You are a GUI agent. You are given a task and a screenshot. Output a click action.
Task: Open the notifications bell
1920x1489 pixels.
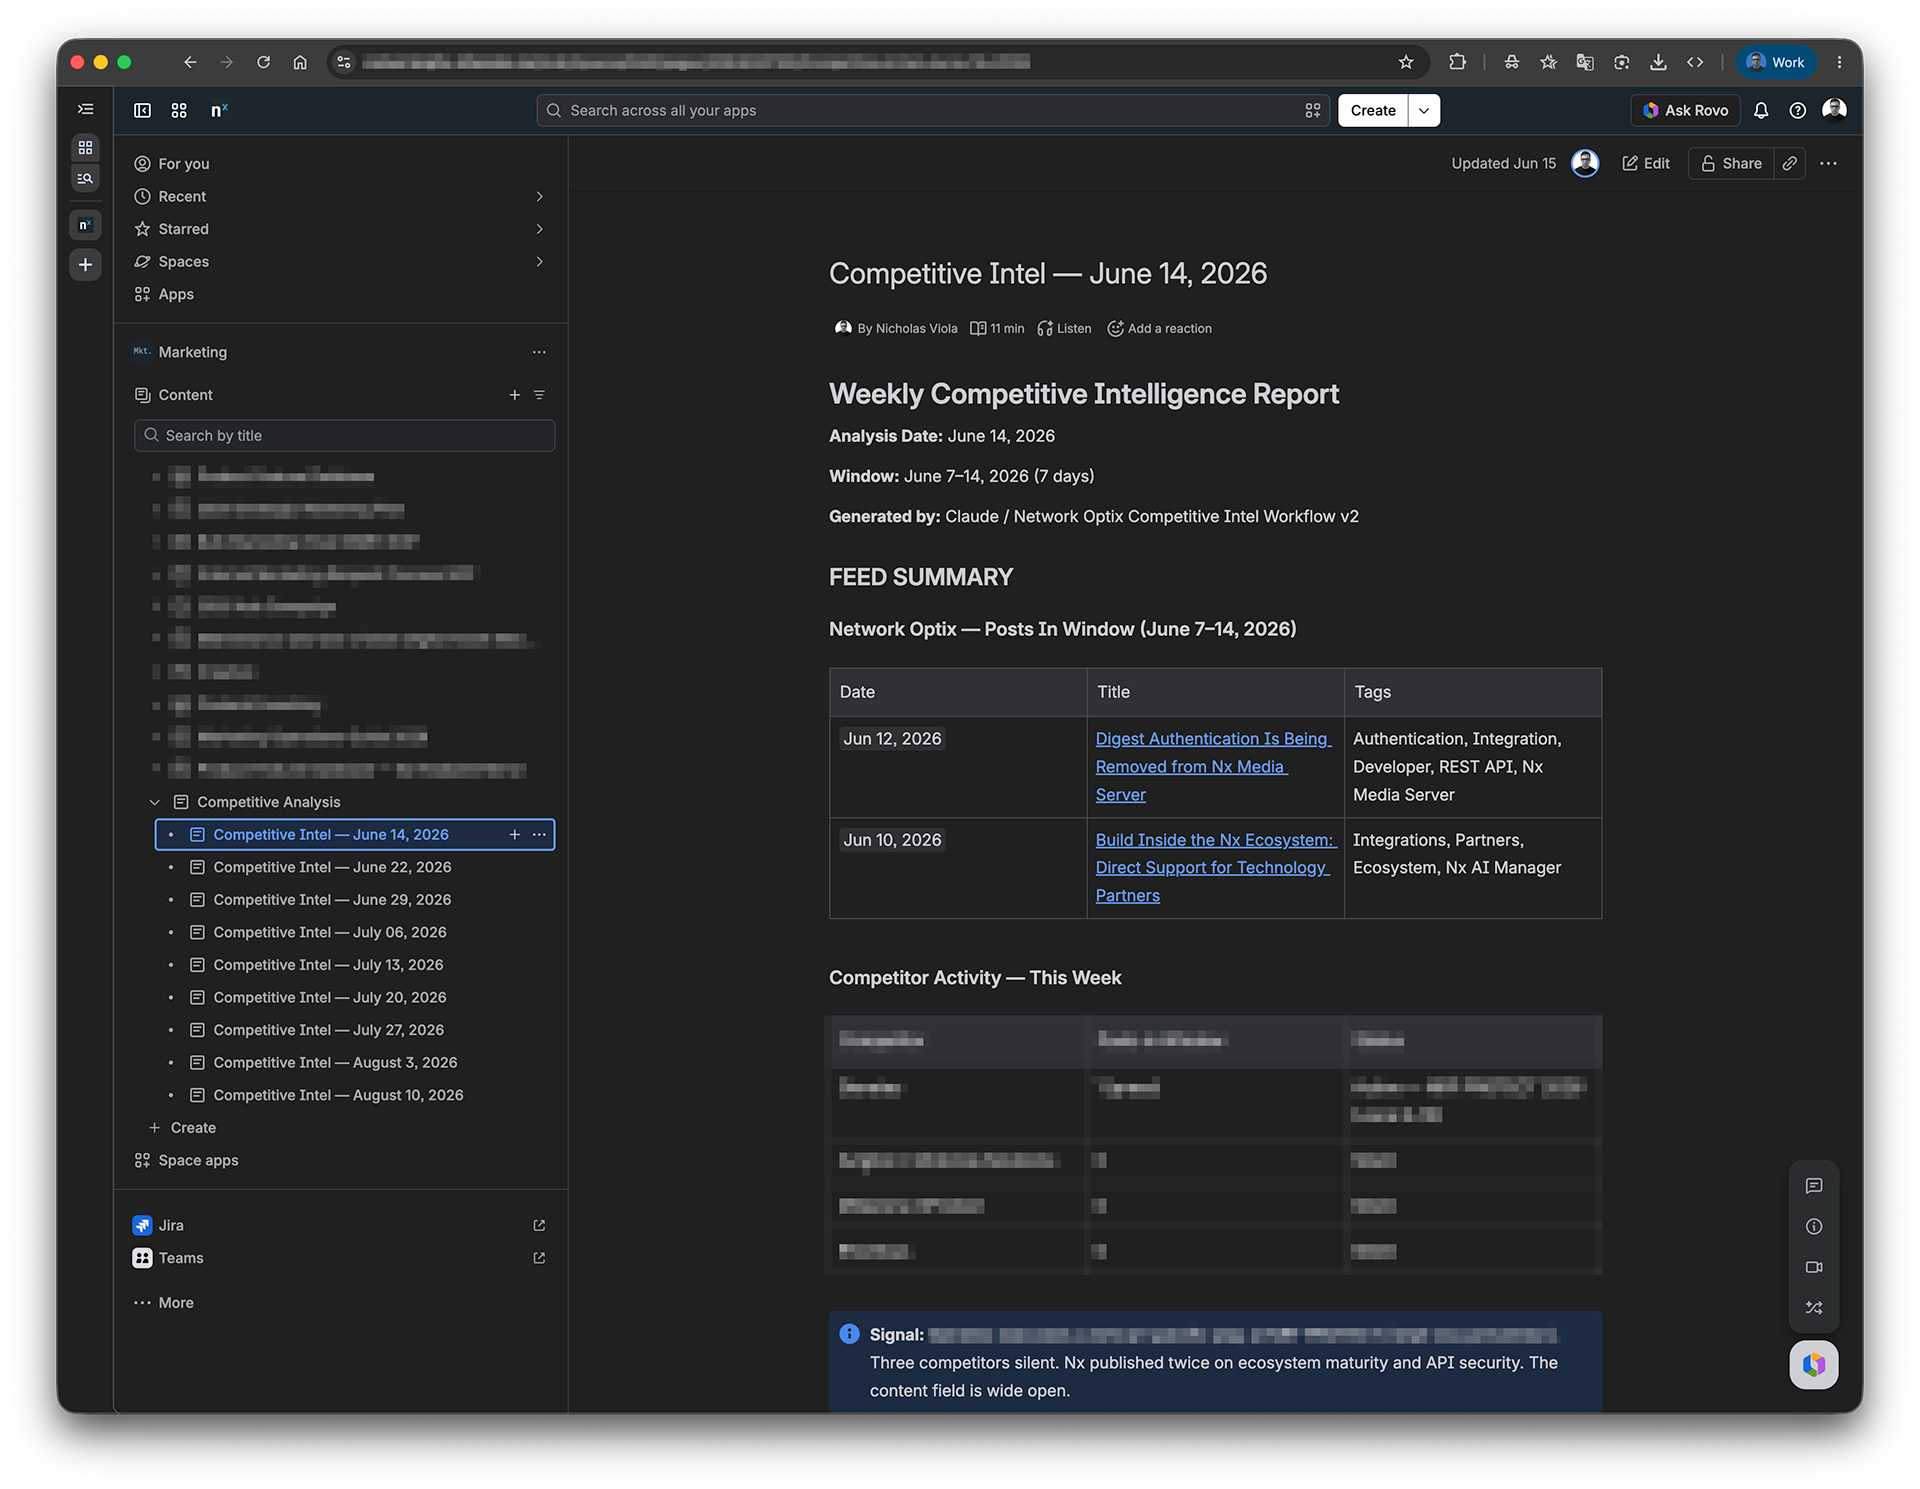(1761, 110)
